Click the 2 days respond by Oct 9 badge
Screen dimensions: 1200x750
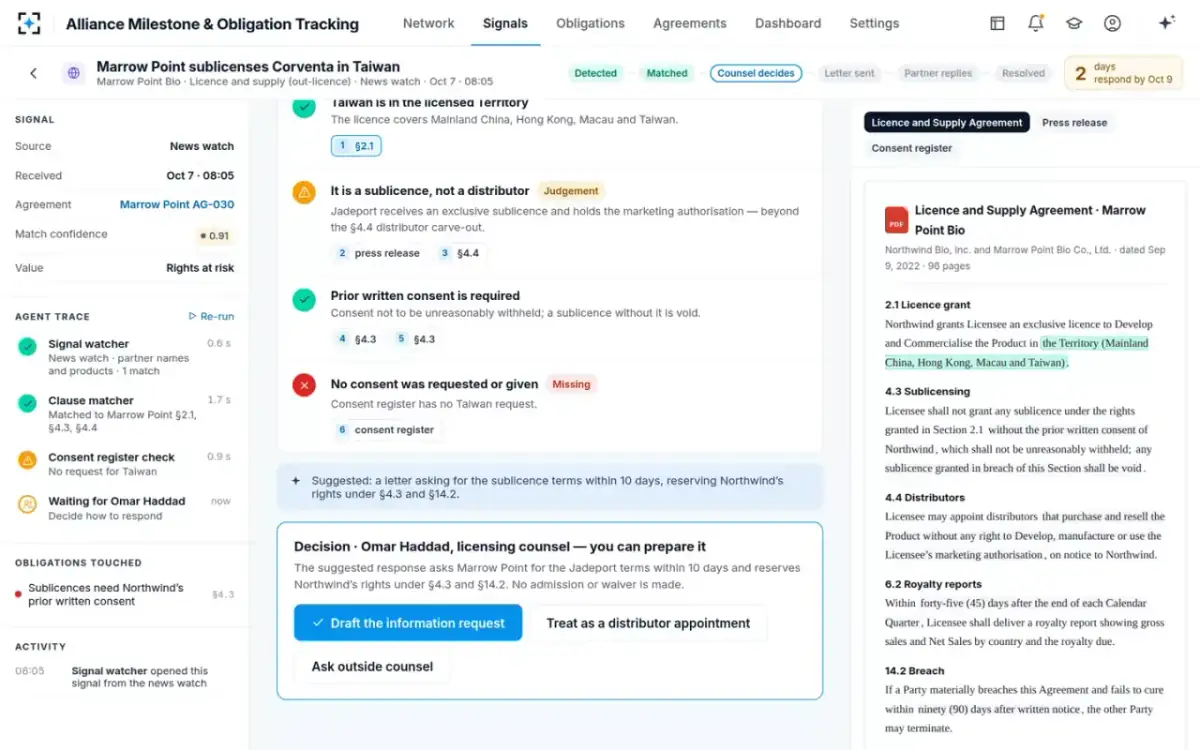coord(1123,73)
